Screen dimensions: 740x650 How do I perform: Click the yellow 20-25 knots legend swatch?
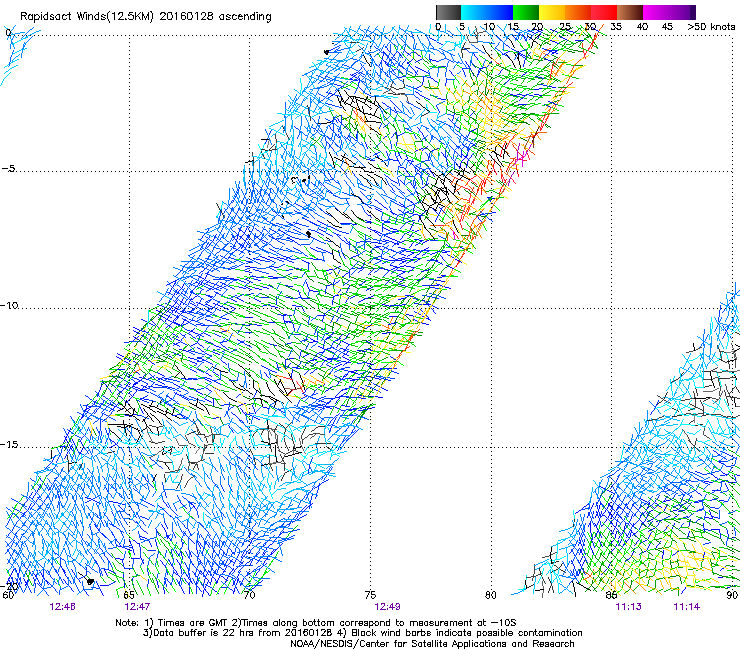click(x=552, y=12)
